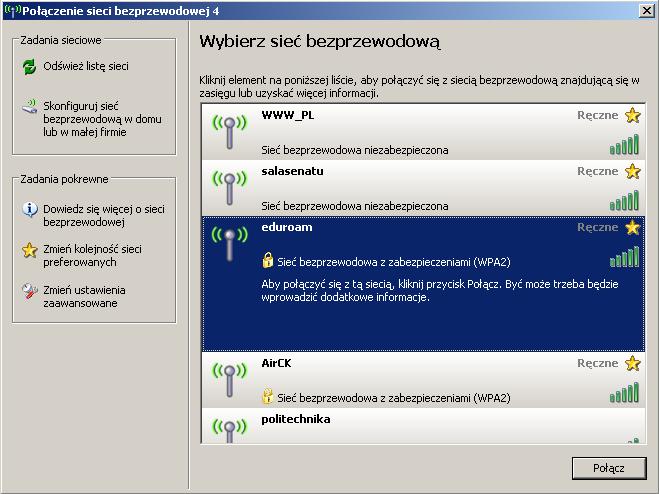Click padlock icon on AirCK row
The width and height of the screenshot is (659, 494).
pyautogui.click(x=267, y=396)
